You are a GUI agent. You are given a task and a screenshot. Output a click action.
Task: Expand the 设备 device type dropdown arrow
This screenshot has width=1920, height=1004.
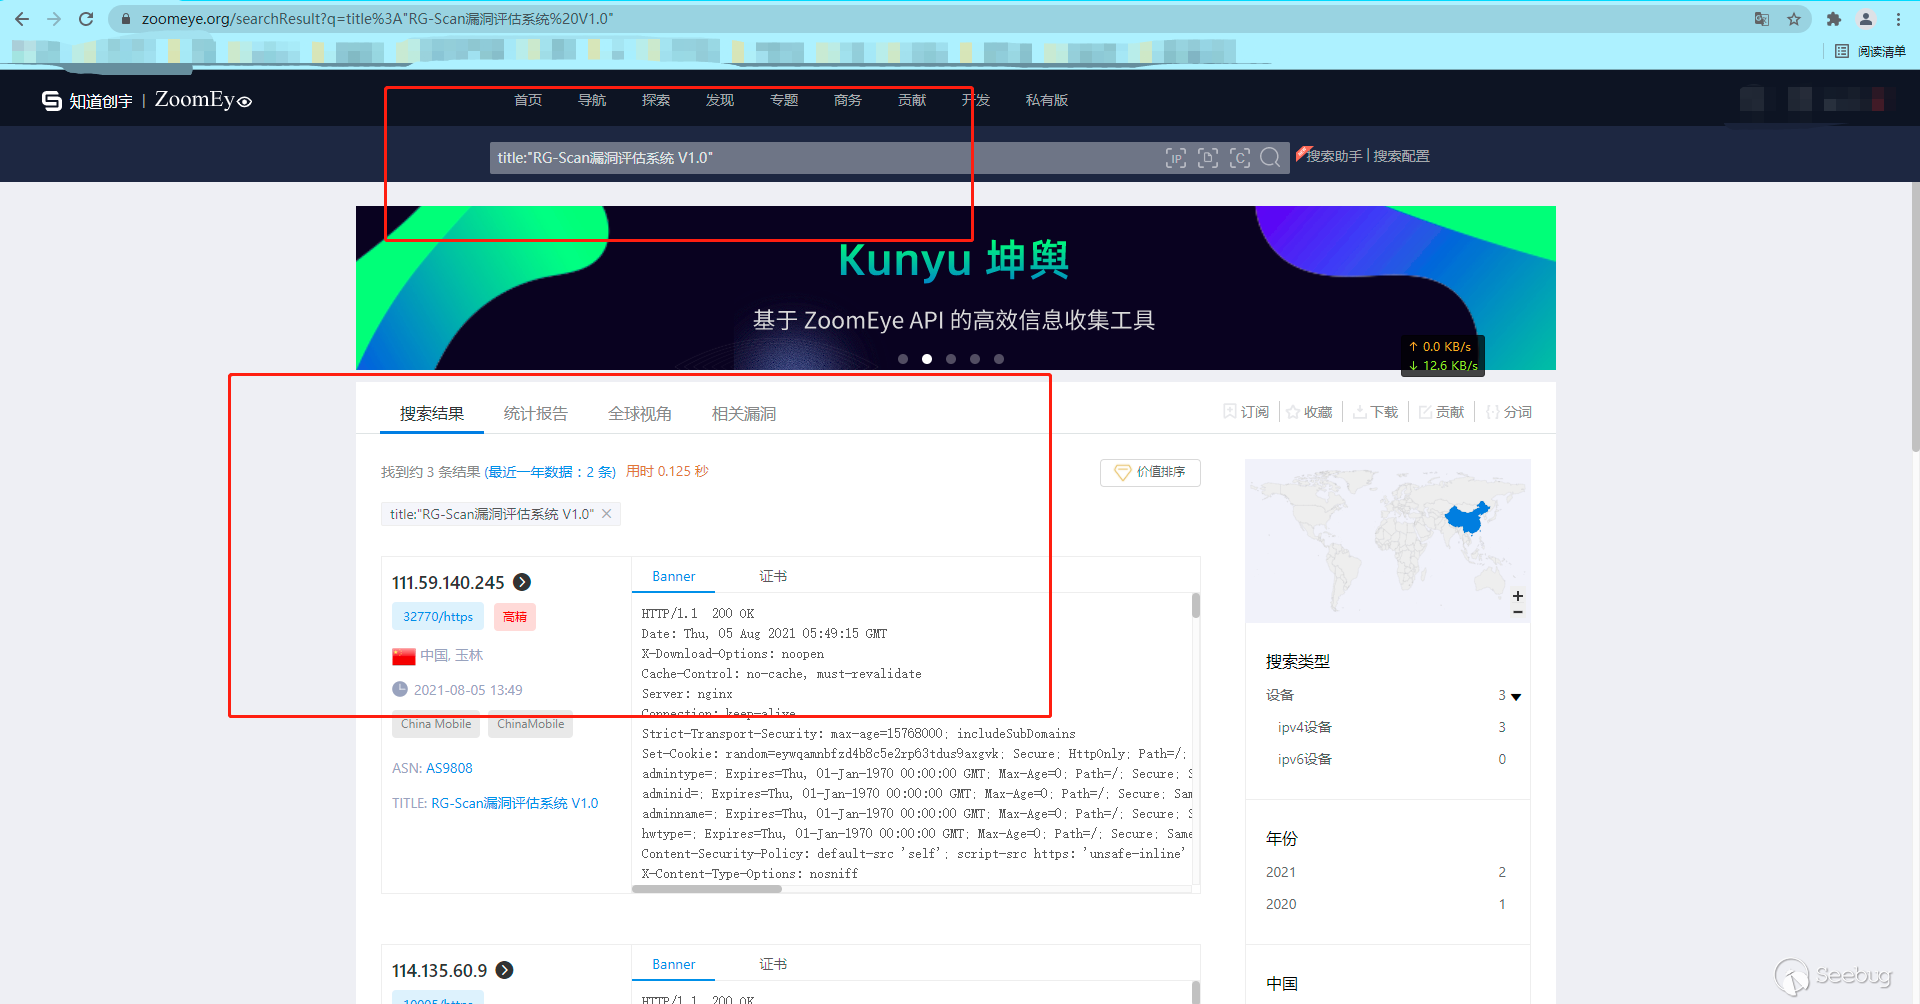[x=1516, y=696]
